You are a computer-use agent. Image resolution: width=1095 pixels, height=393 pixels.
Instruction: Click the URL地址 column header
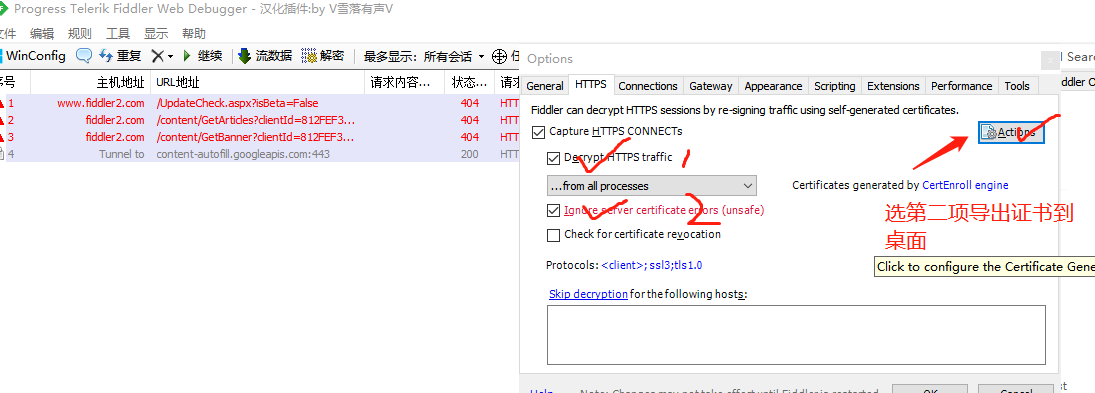258,82
